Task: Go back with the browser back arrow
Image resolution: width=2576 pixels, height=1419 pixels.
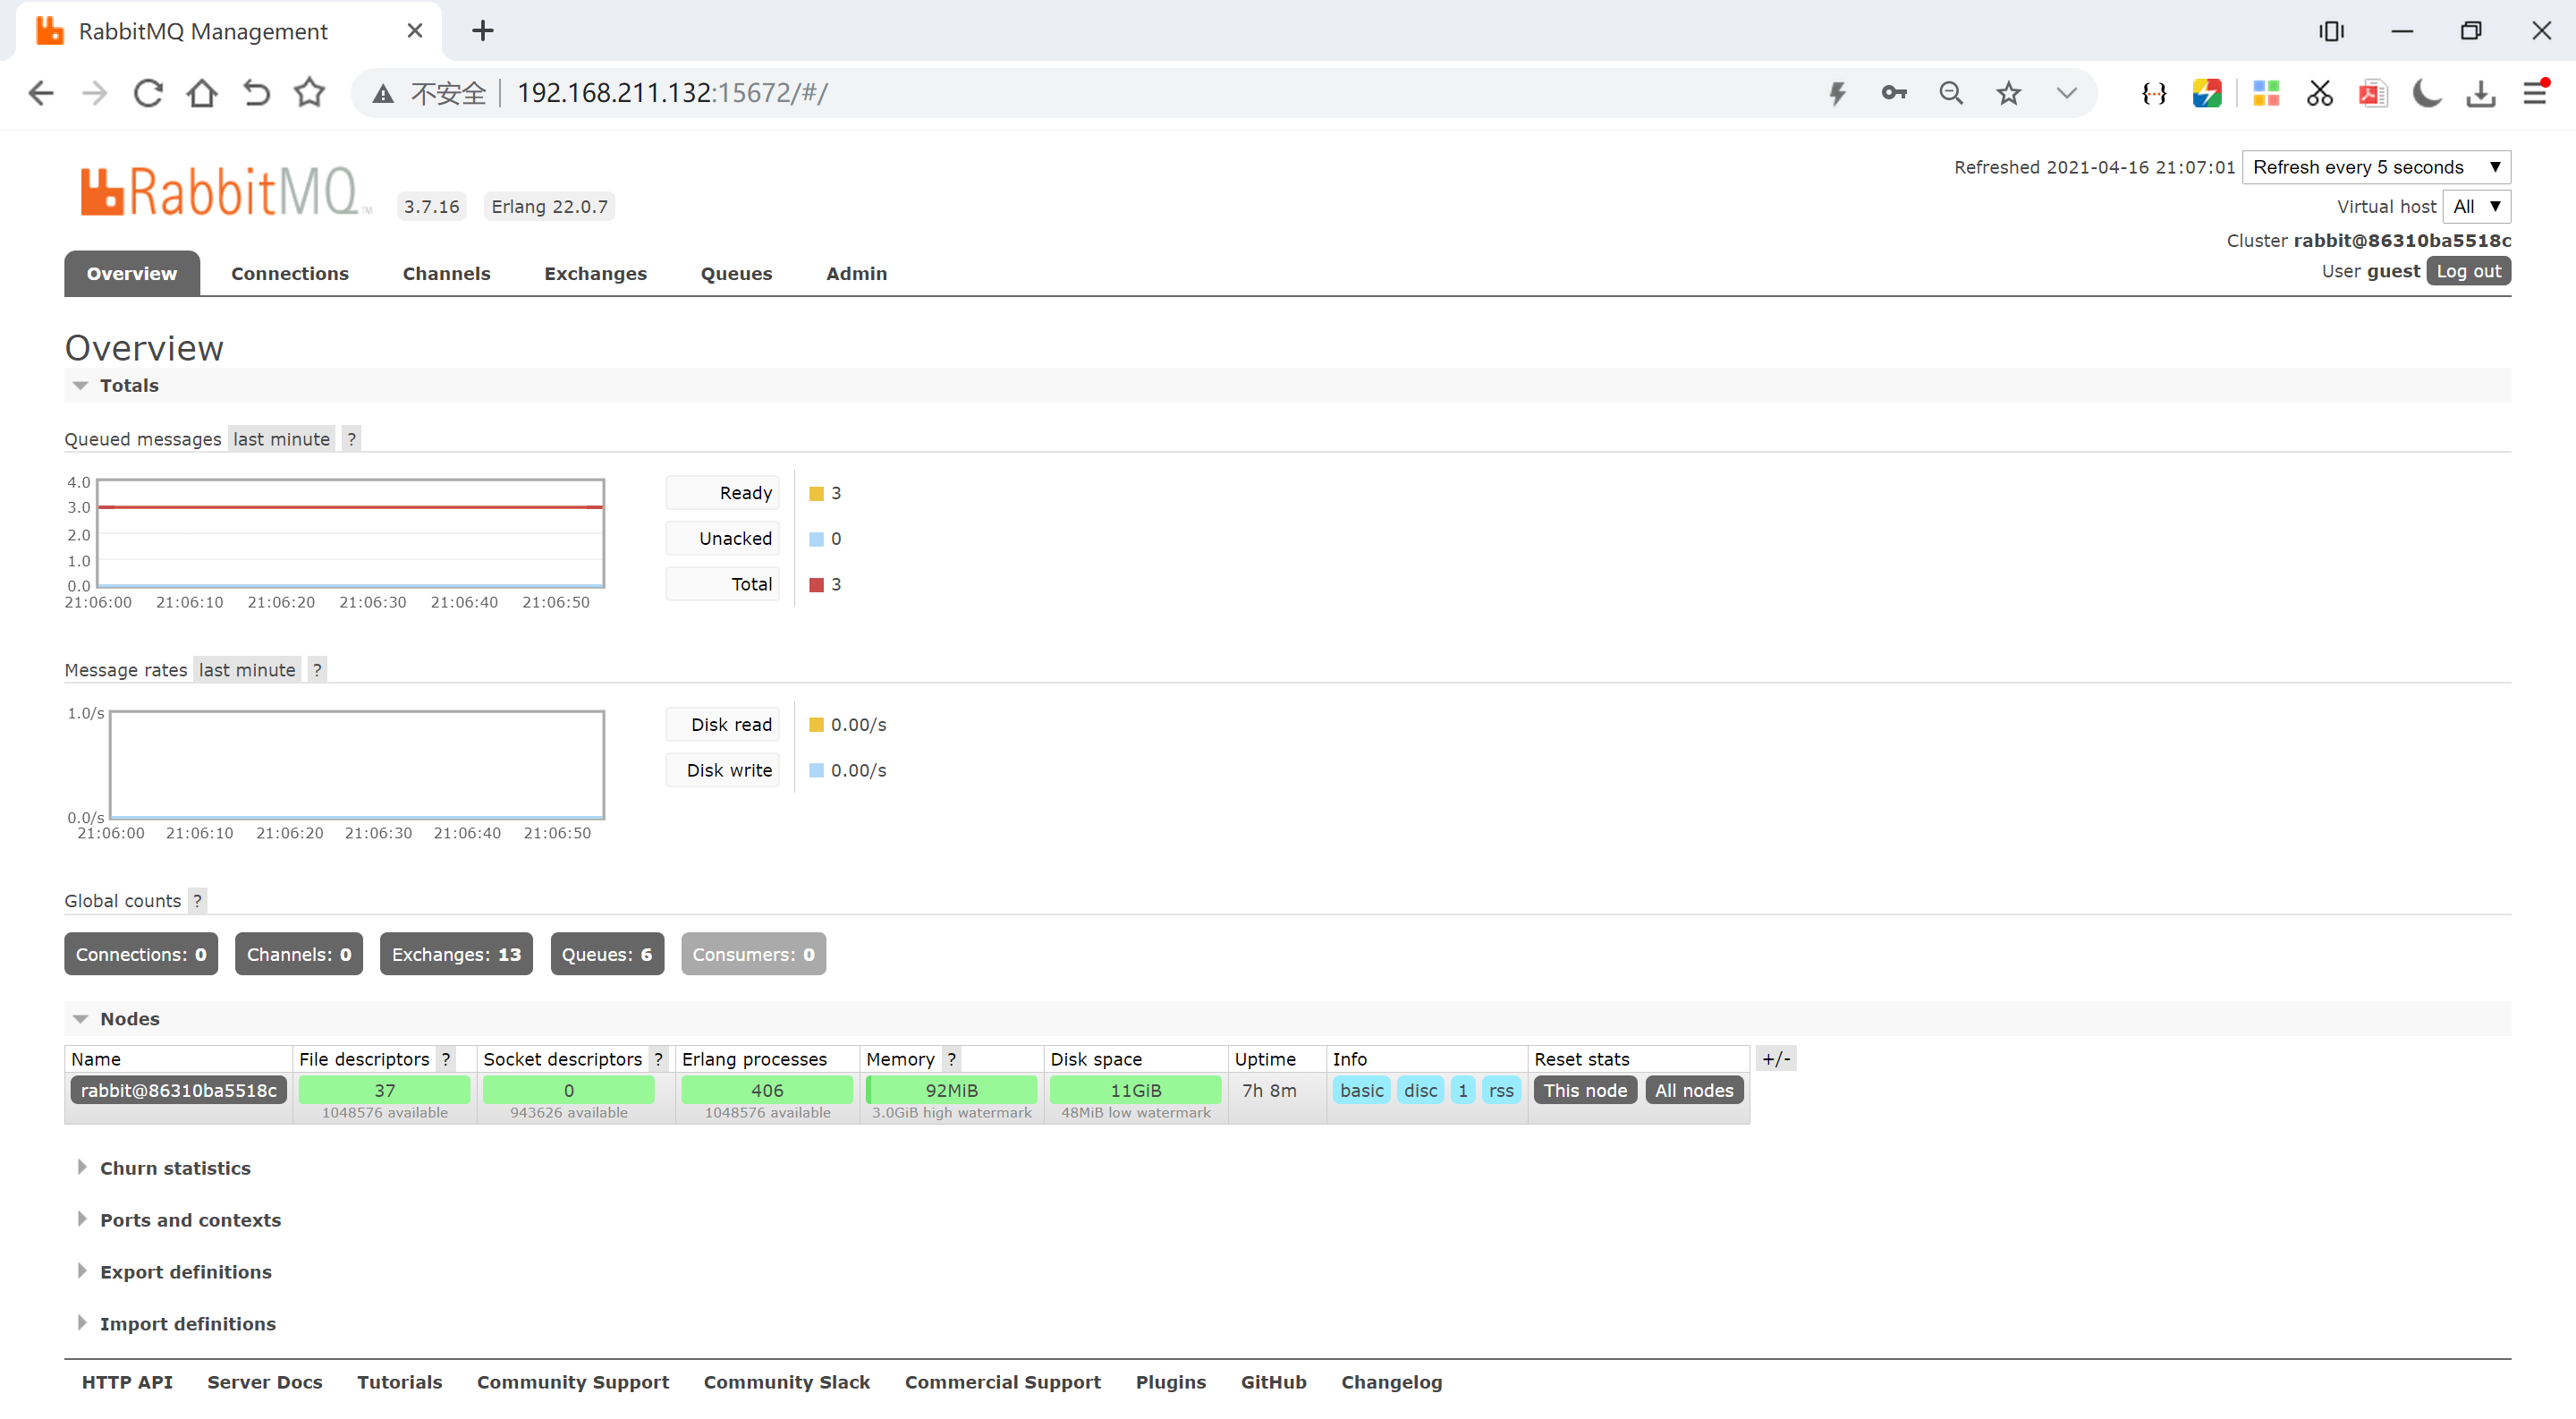Action: coord(41,93)
